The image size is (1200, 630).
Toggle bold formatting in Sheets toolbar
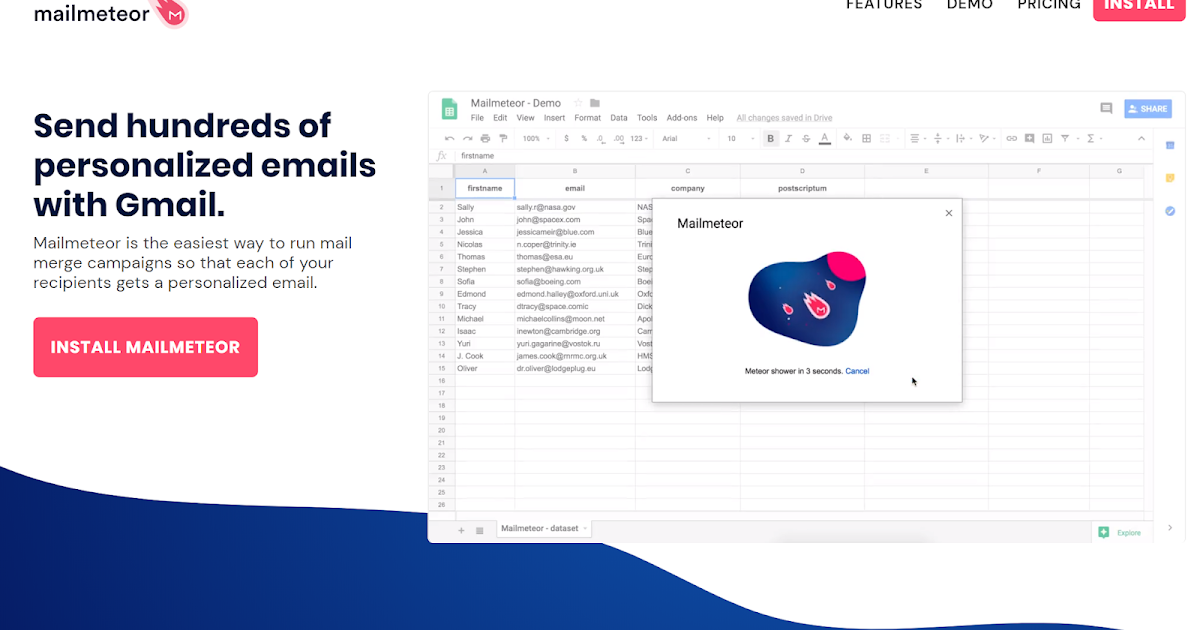click(770, 138)
